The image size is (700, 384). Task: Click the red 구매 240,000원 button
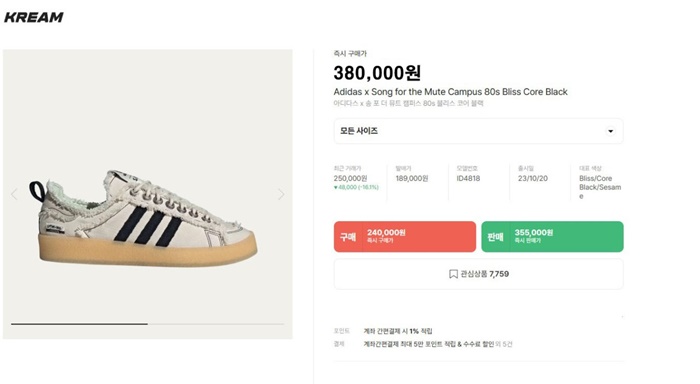point(404,237)
